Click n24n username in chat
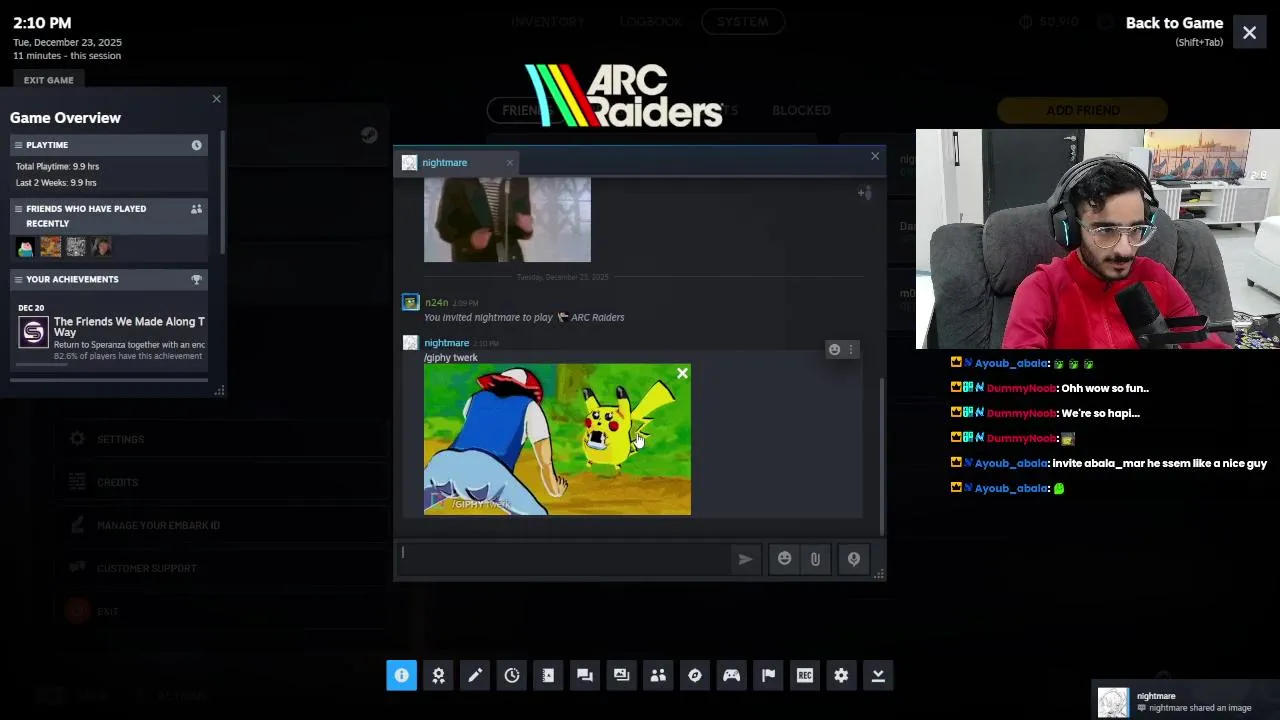This screenshot has height=720, width=1280. pyautogui.click(x=436, y=302)
